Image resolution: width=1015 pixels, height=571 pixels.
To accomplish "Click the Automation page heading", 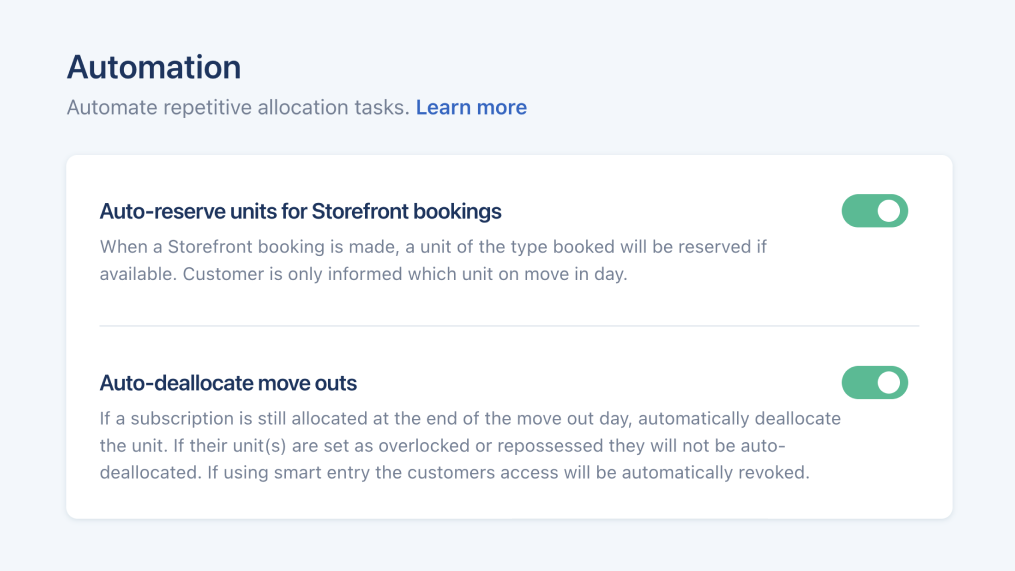I will [x=154, y=67].
